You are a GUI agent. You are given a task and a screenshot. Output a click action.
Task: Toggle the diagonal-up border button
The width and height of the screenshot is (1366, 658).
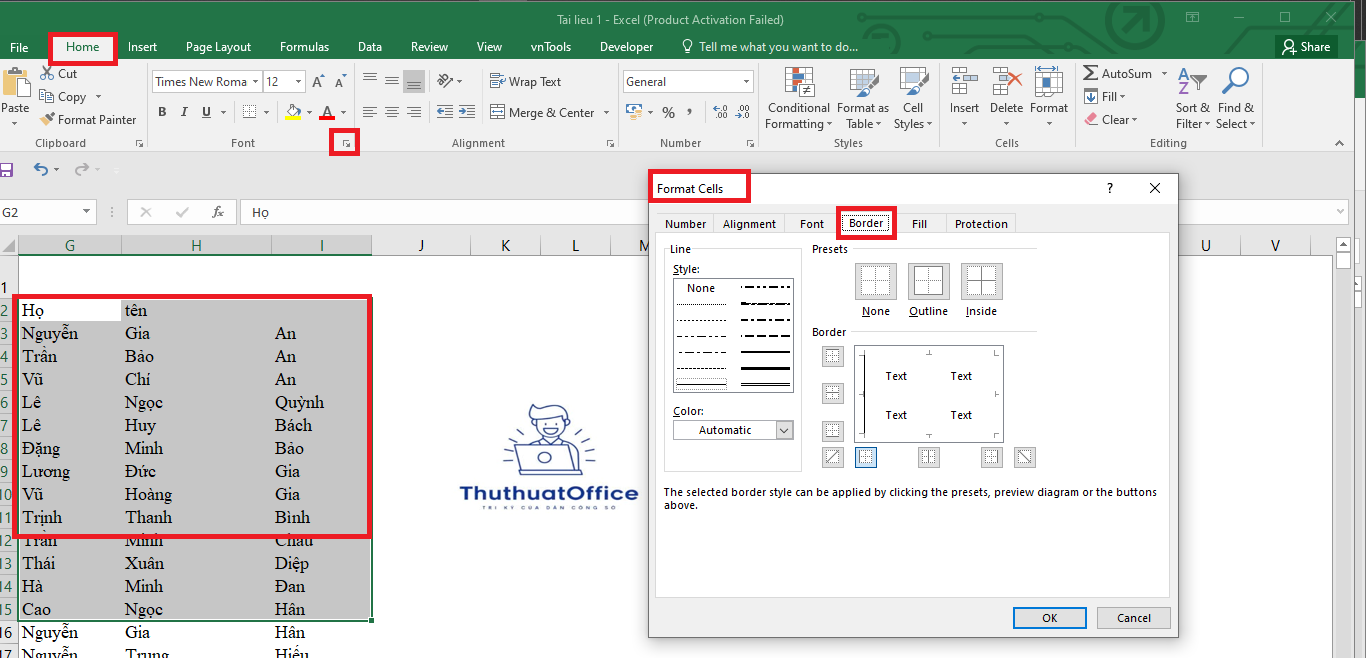(x=833, y=457)
